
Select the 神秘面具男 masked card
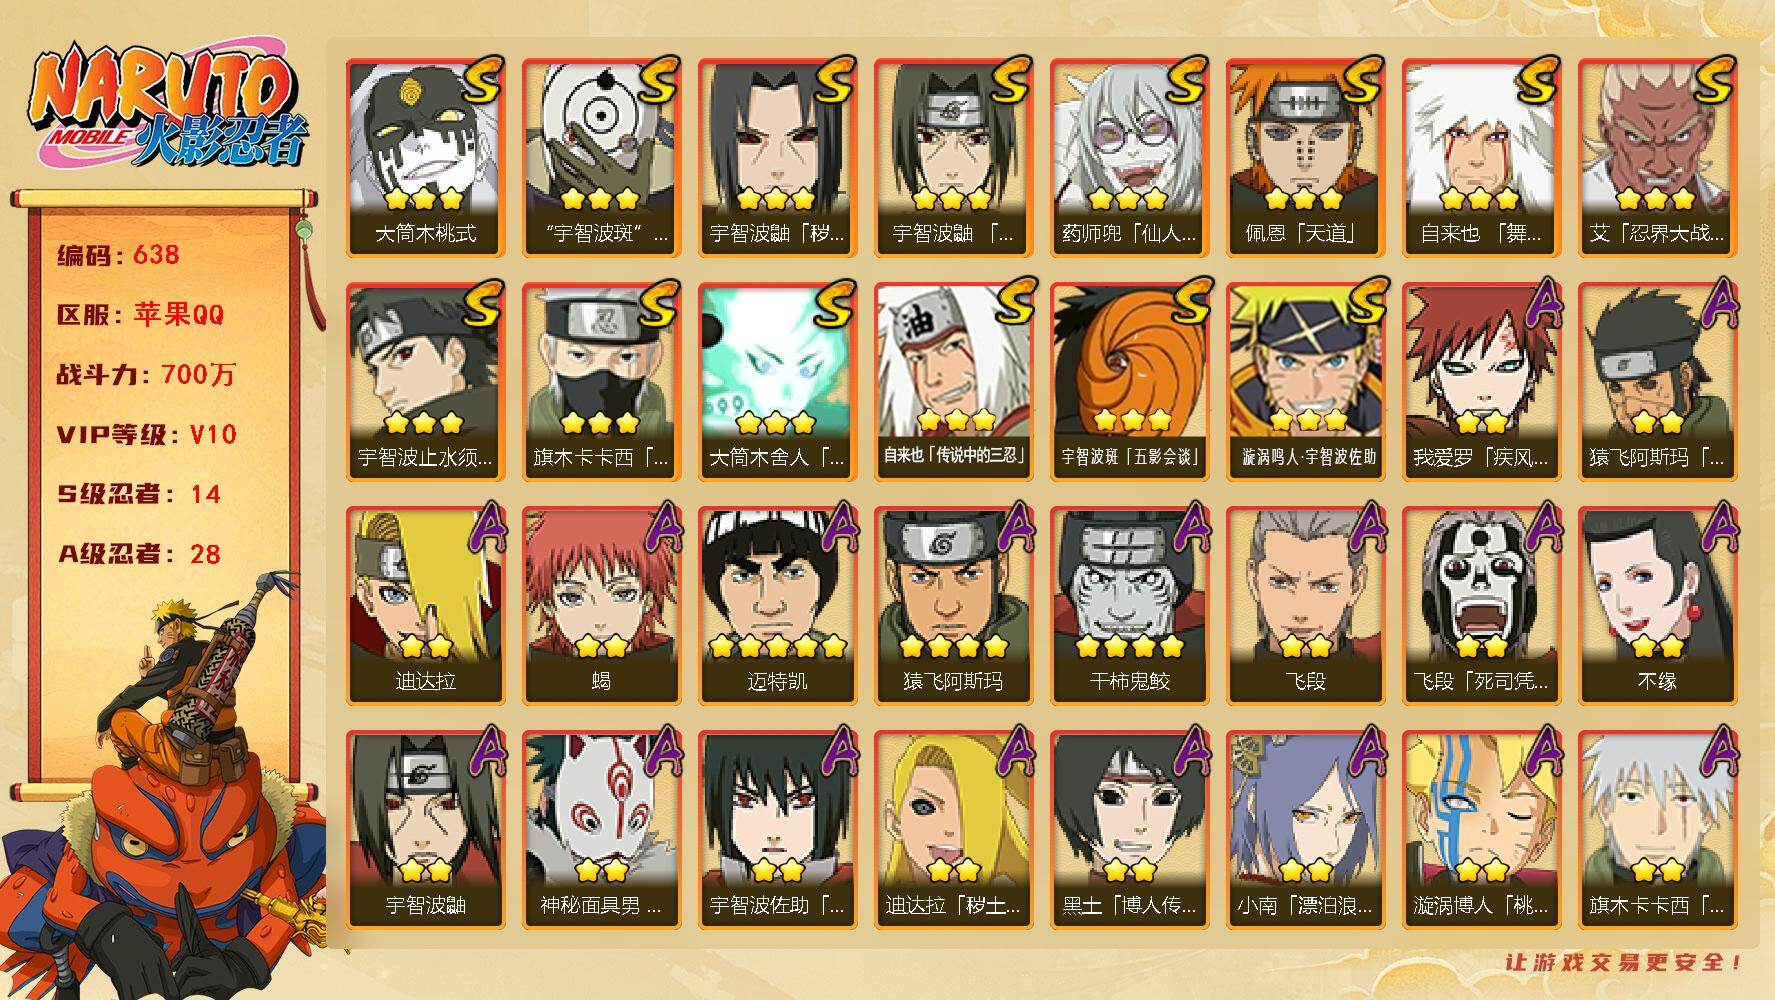601,830
